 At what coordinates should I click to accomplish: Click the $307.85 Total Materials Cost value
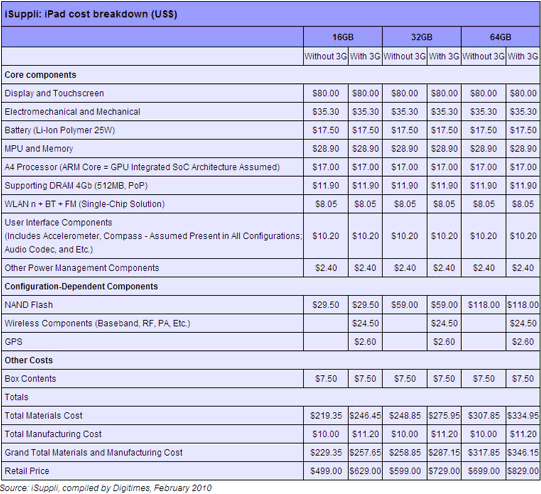click(483, 416)
